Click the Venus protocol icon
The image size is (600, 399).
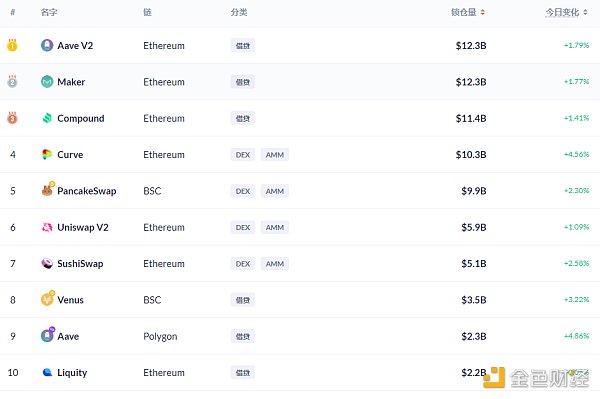47,299
